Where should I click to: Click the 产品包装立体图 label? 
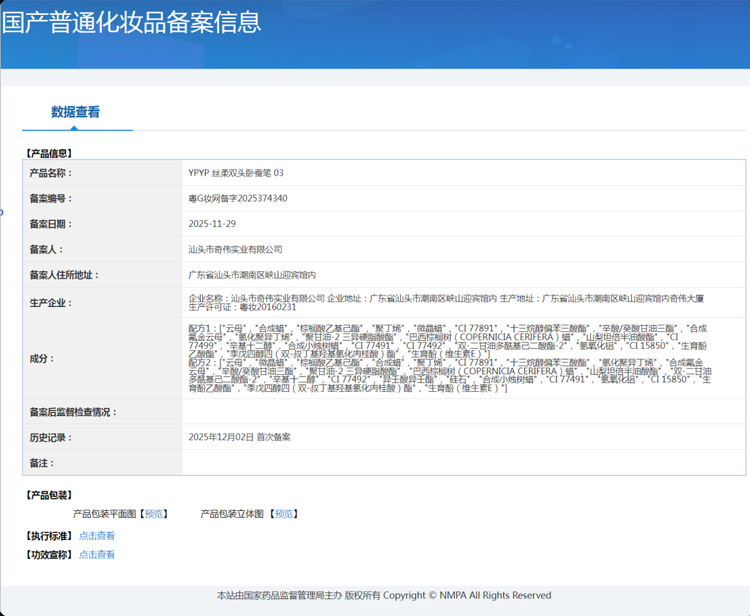[232, 514]
